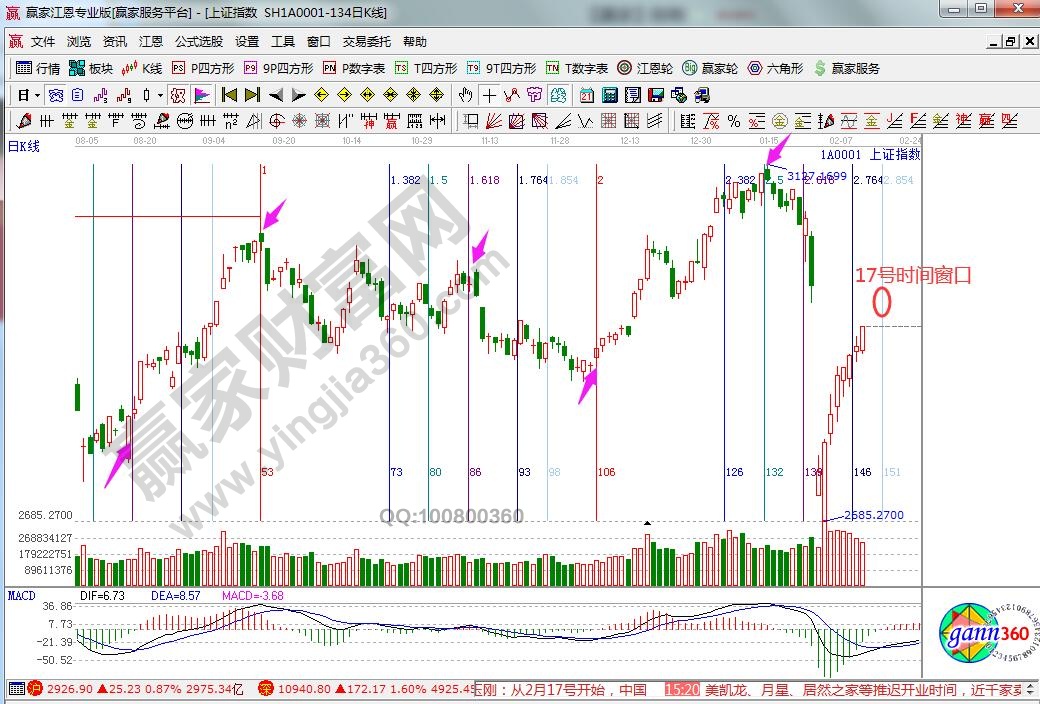
Task: Open the 江恩轮 (Gann wheel) tool
Action: (x=644, y=68)
